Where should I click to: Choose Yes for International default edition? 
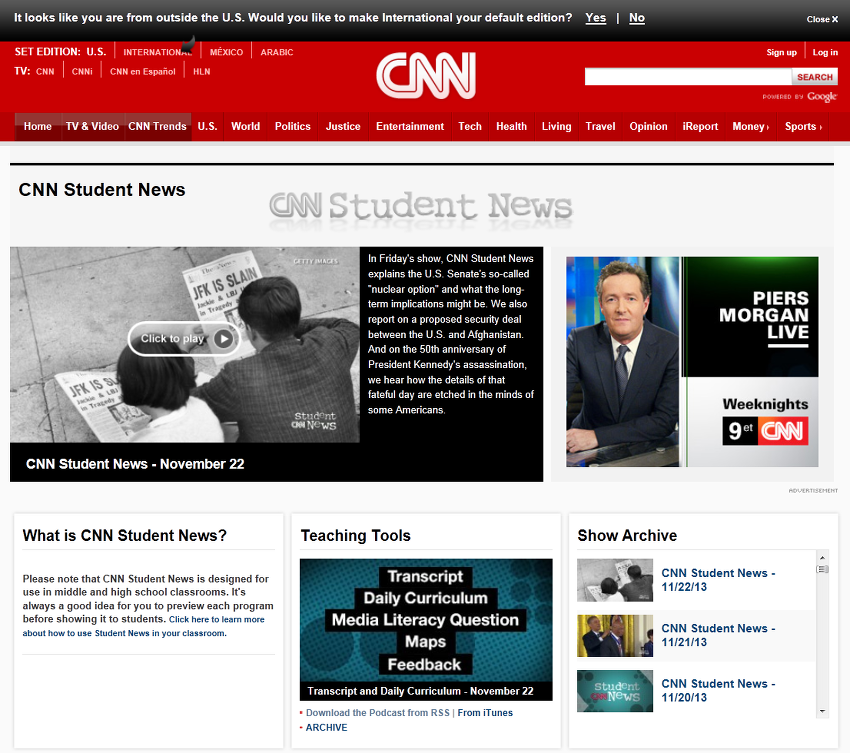pos(595,18)
